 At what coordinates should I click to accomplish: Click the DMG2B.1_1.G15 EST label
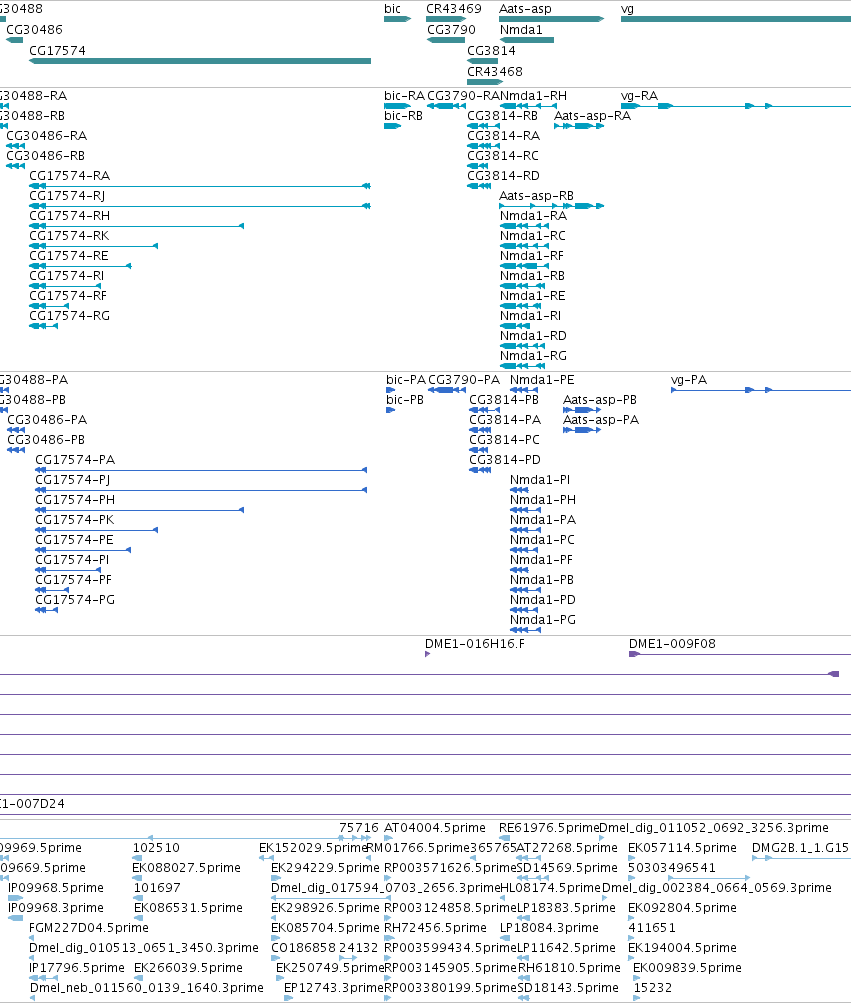[800, 848]
